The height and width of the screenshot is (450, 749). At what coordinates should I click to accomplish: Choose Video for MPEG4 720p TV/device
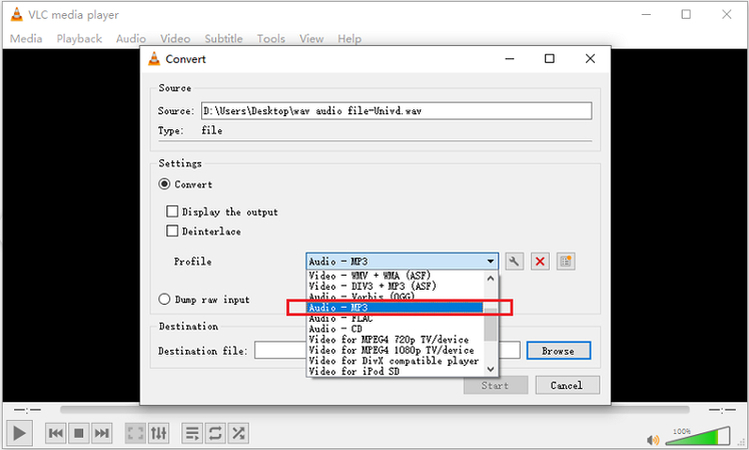(395, 339)
